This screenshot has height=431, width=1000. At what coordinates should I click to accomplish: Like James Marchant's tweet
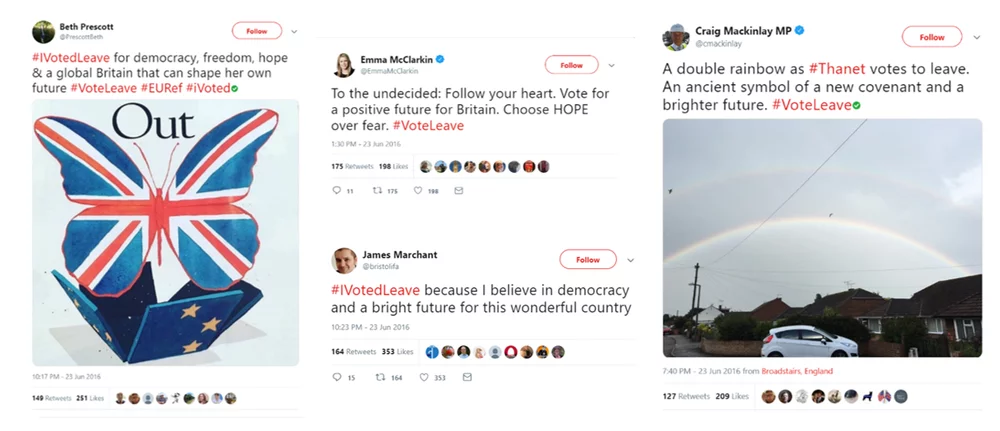pos(424,377)
